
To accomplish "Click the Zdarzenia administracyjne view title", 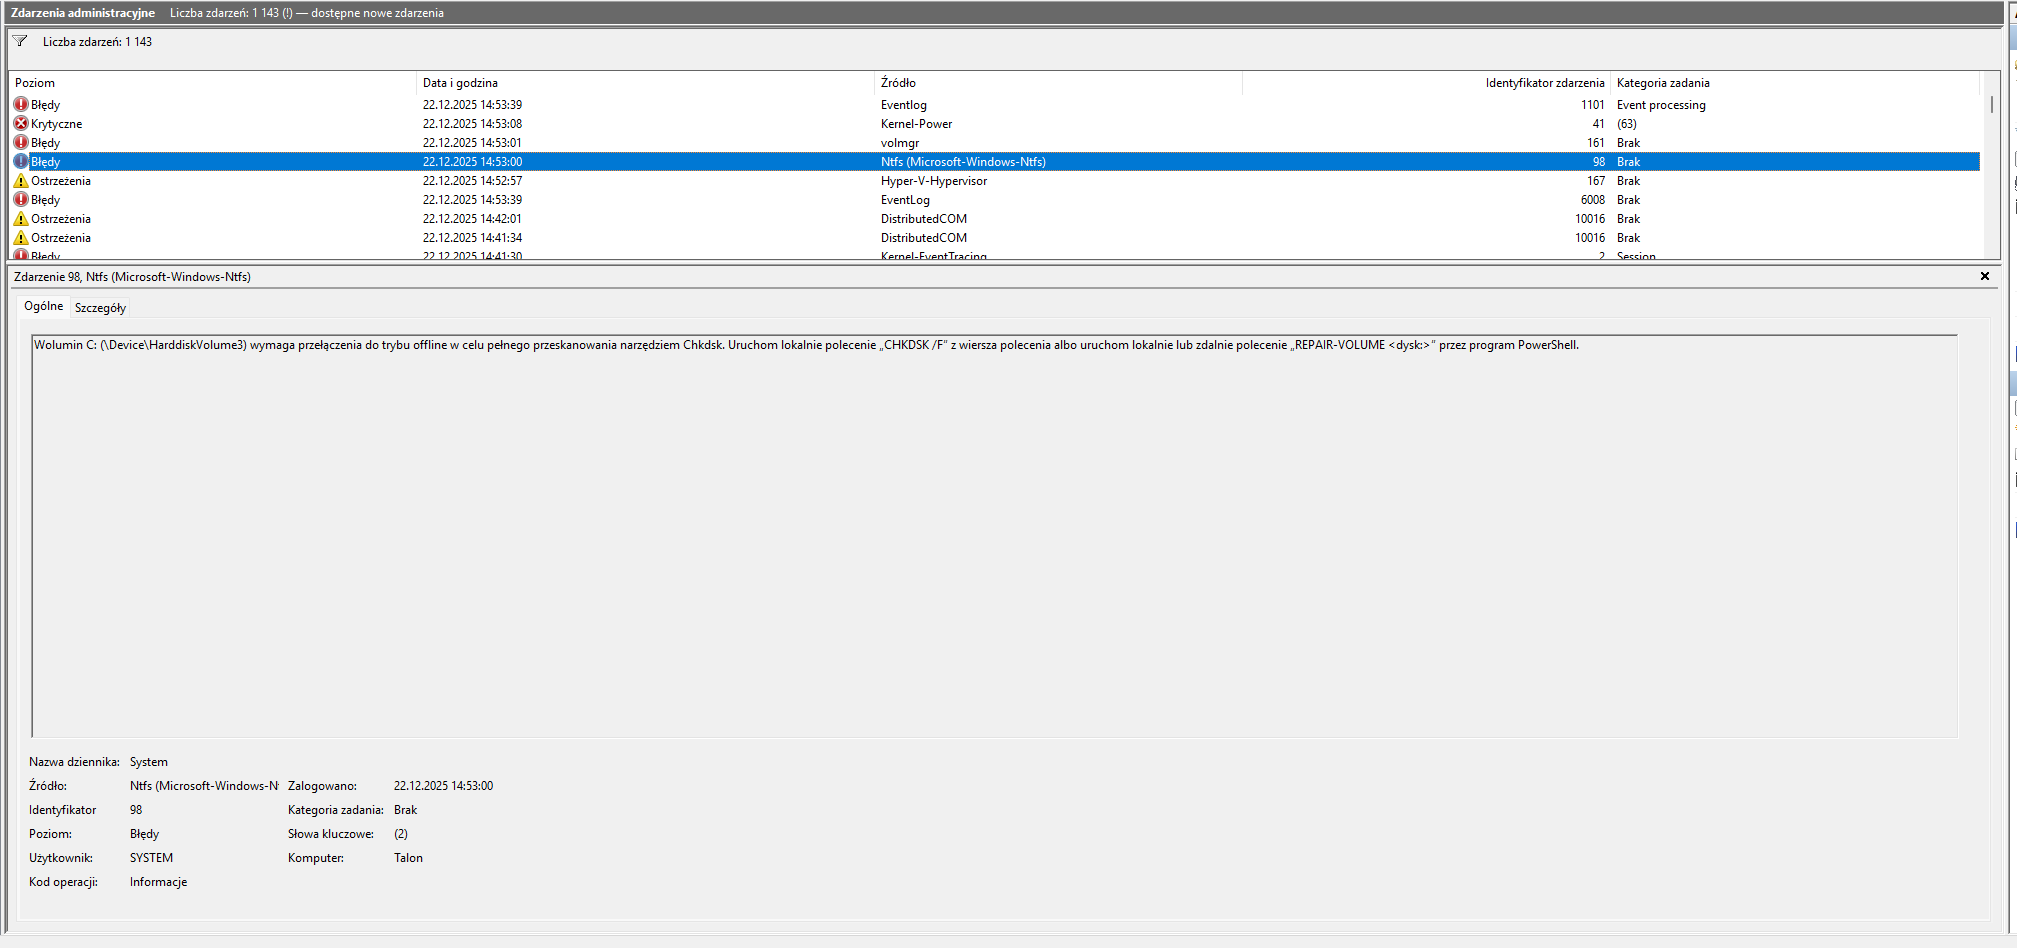I will click(83, 13).
